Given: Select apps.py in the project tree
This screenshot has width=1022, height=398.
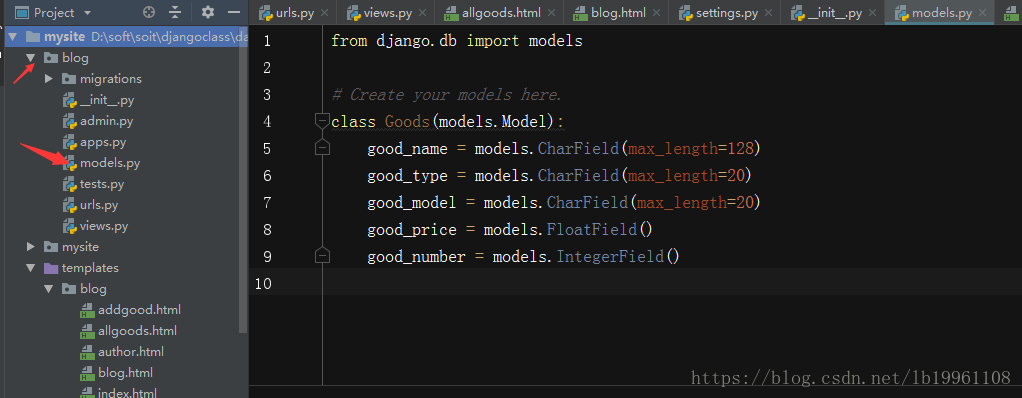Looking at the screenshot, I should [103, 142].
